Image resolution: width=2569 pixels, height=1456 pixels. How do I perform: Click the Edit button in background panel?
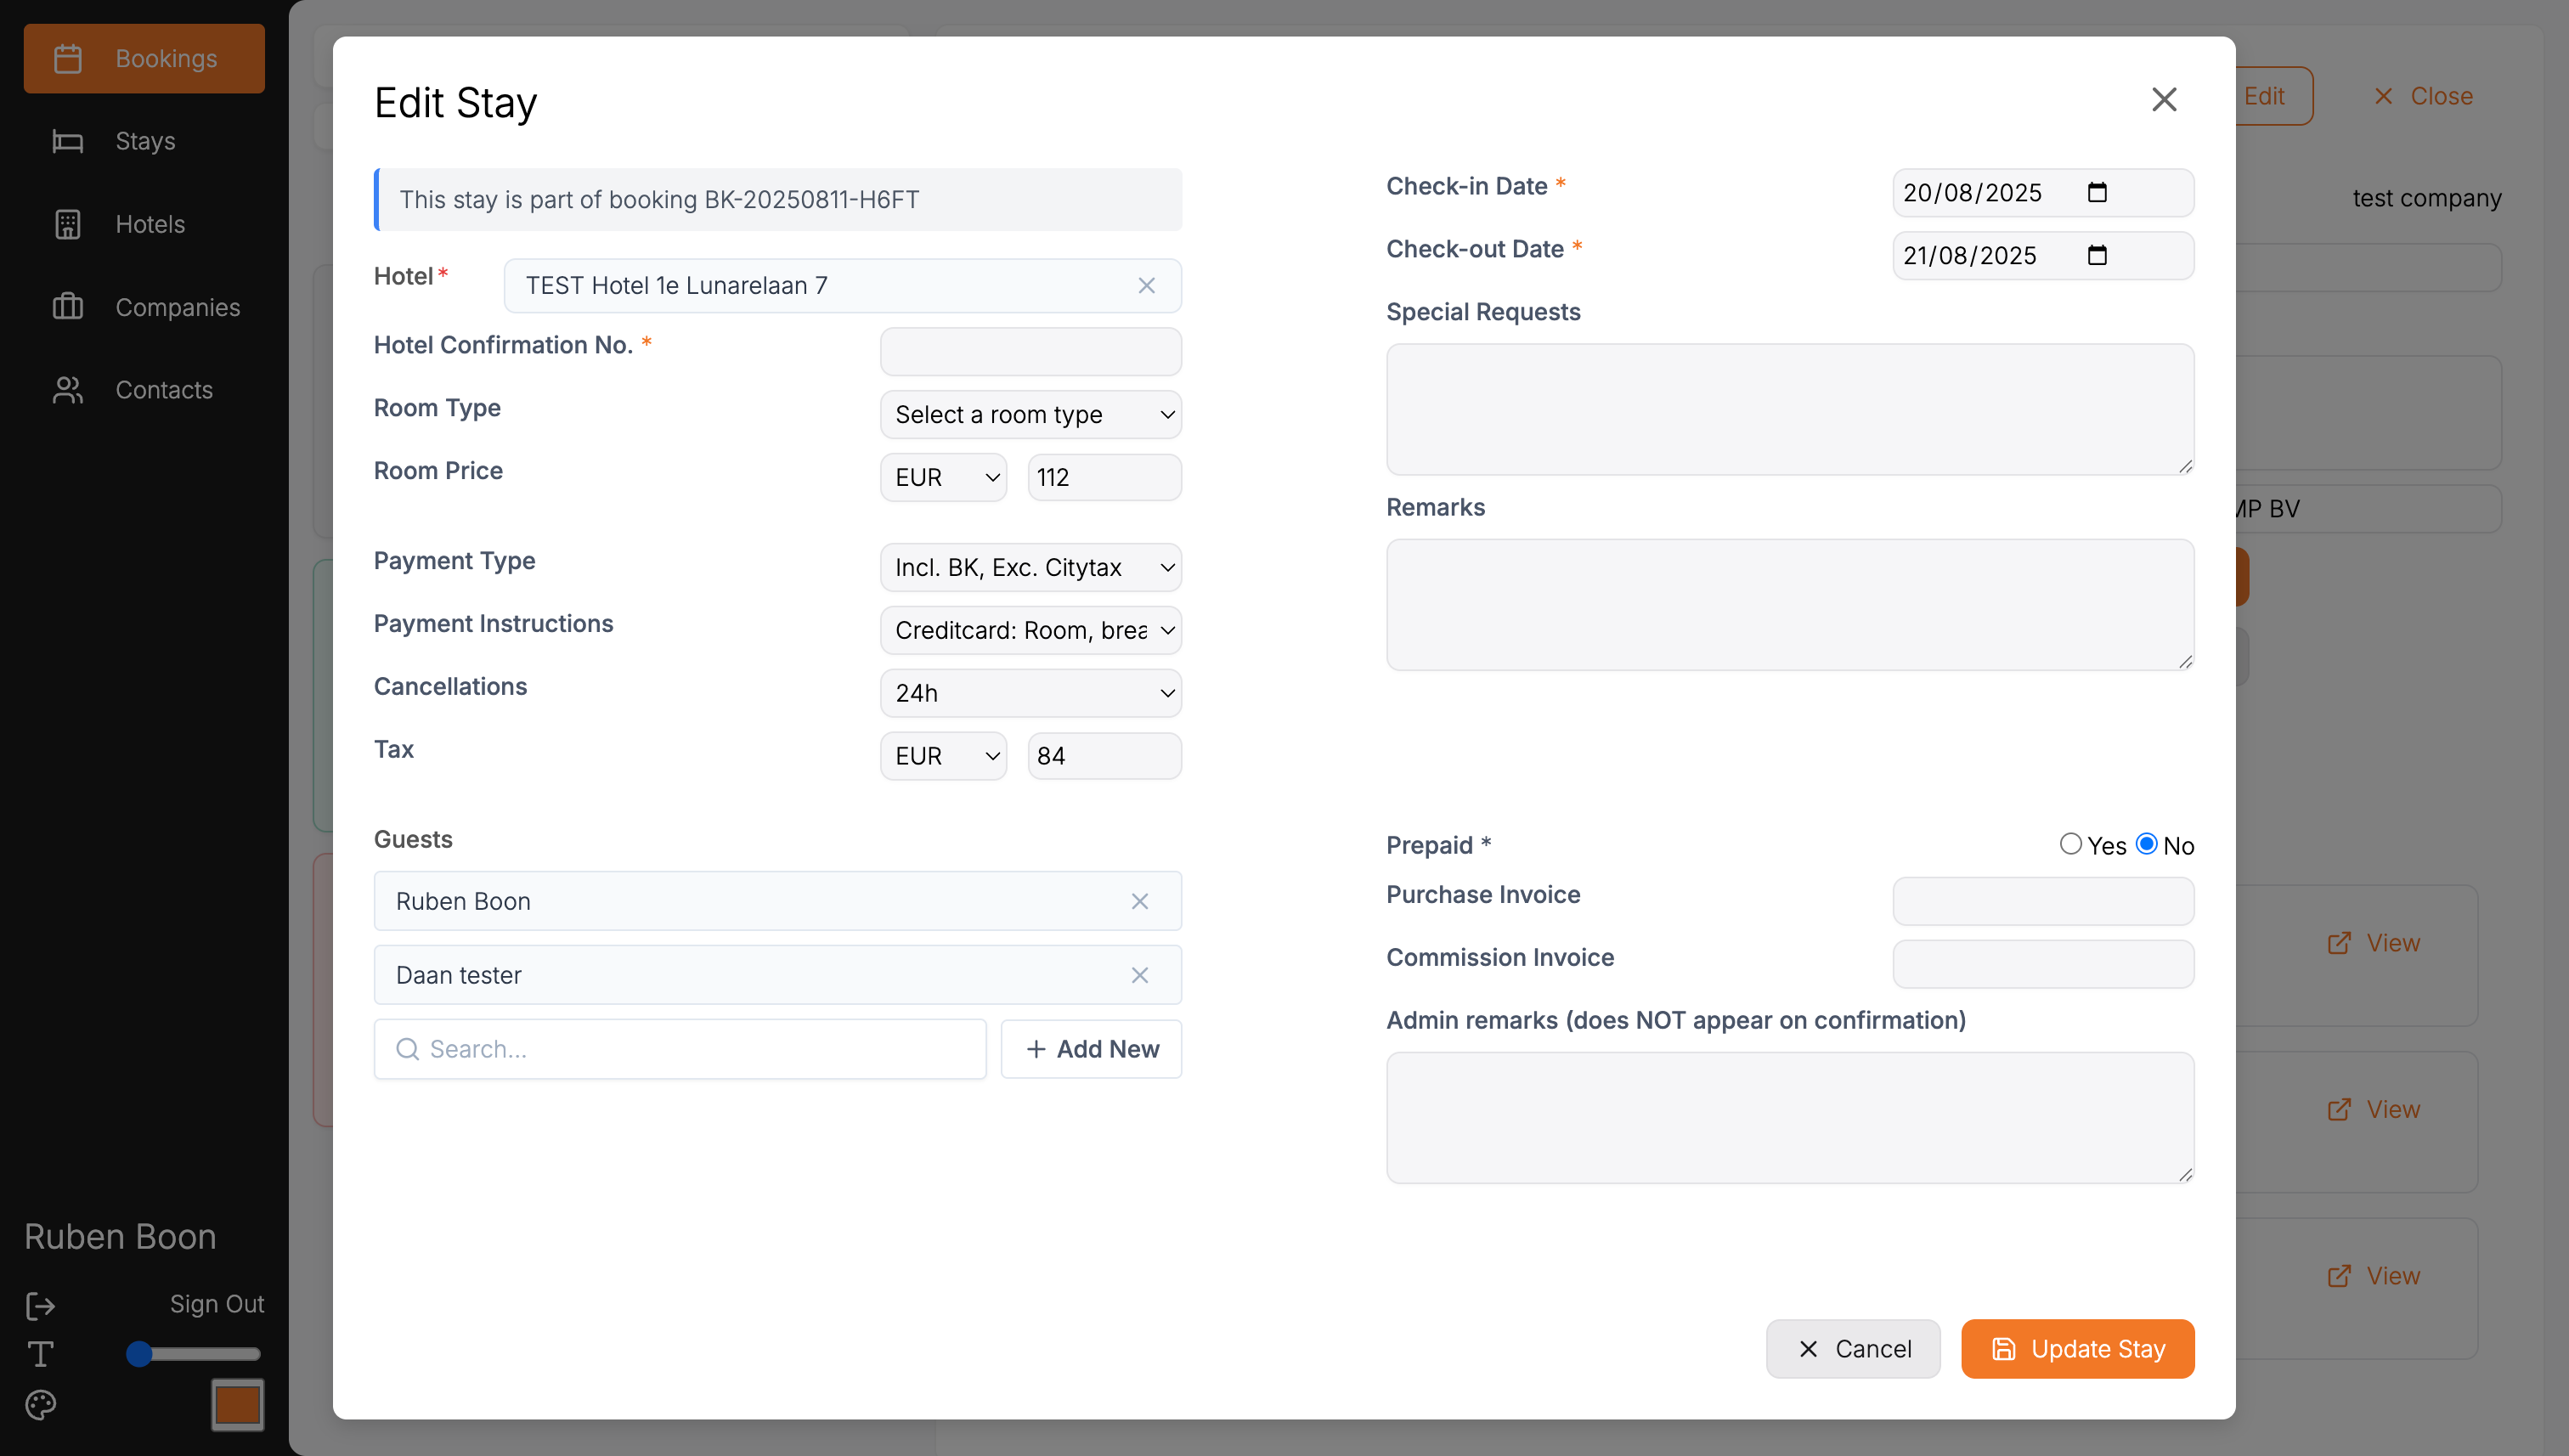(x=2273, y=96)
